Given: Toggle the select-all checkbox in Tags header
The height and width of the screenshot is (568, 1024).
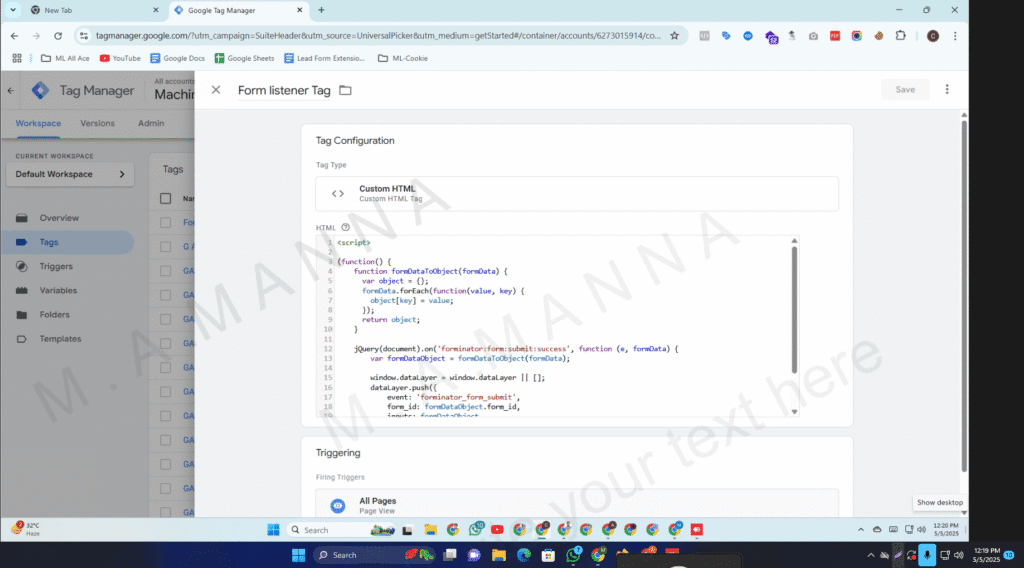Looking at the screenshot, I should pyautogui.click(x=166, y=198).
